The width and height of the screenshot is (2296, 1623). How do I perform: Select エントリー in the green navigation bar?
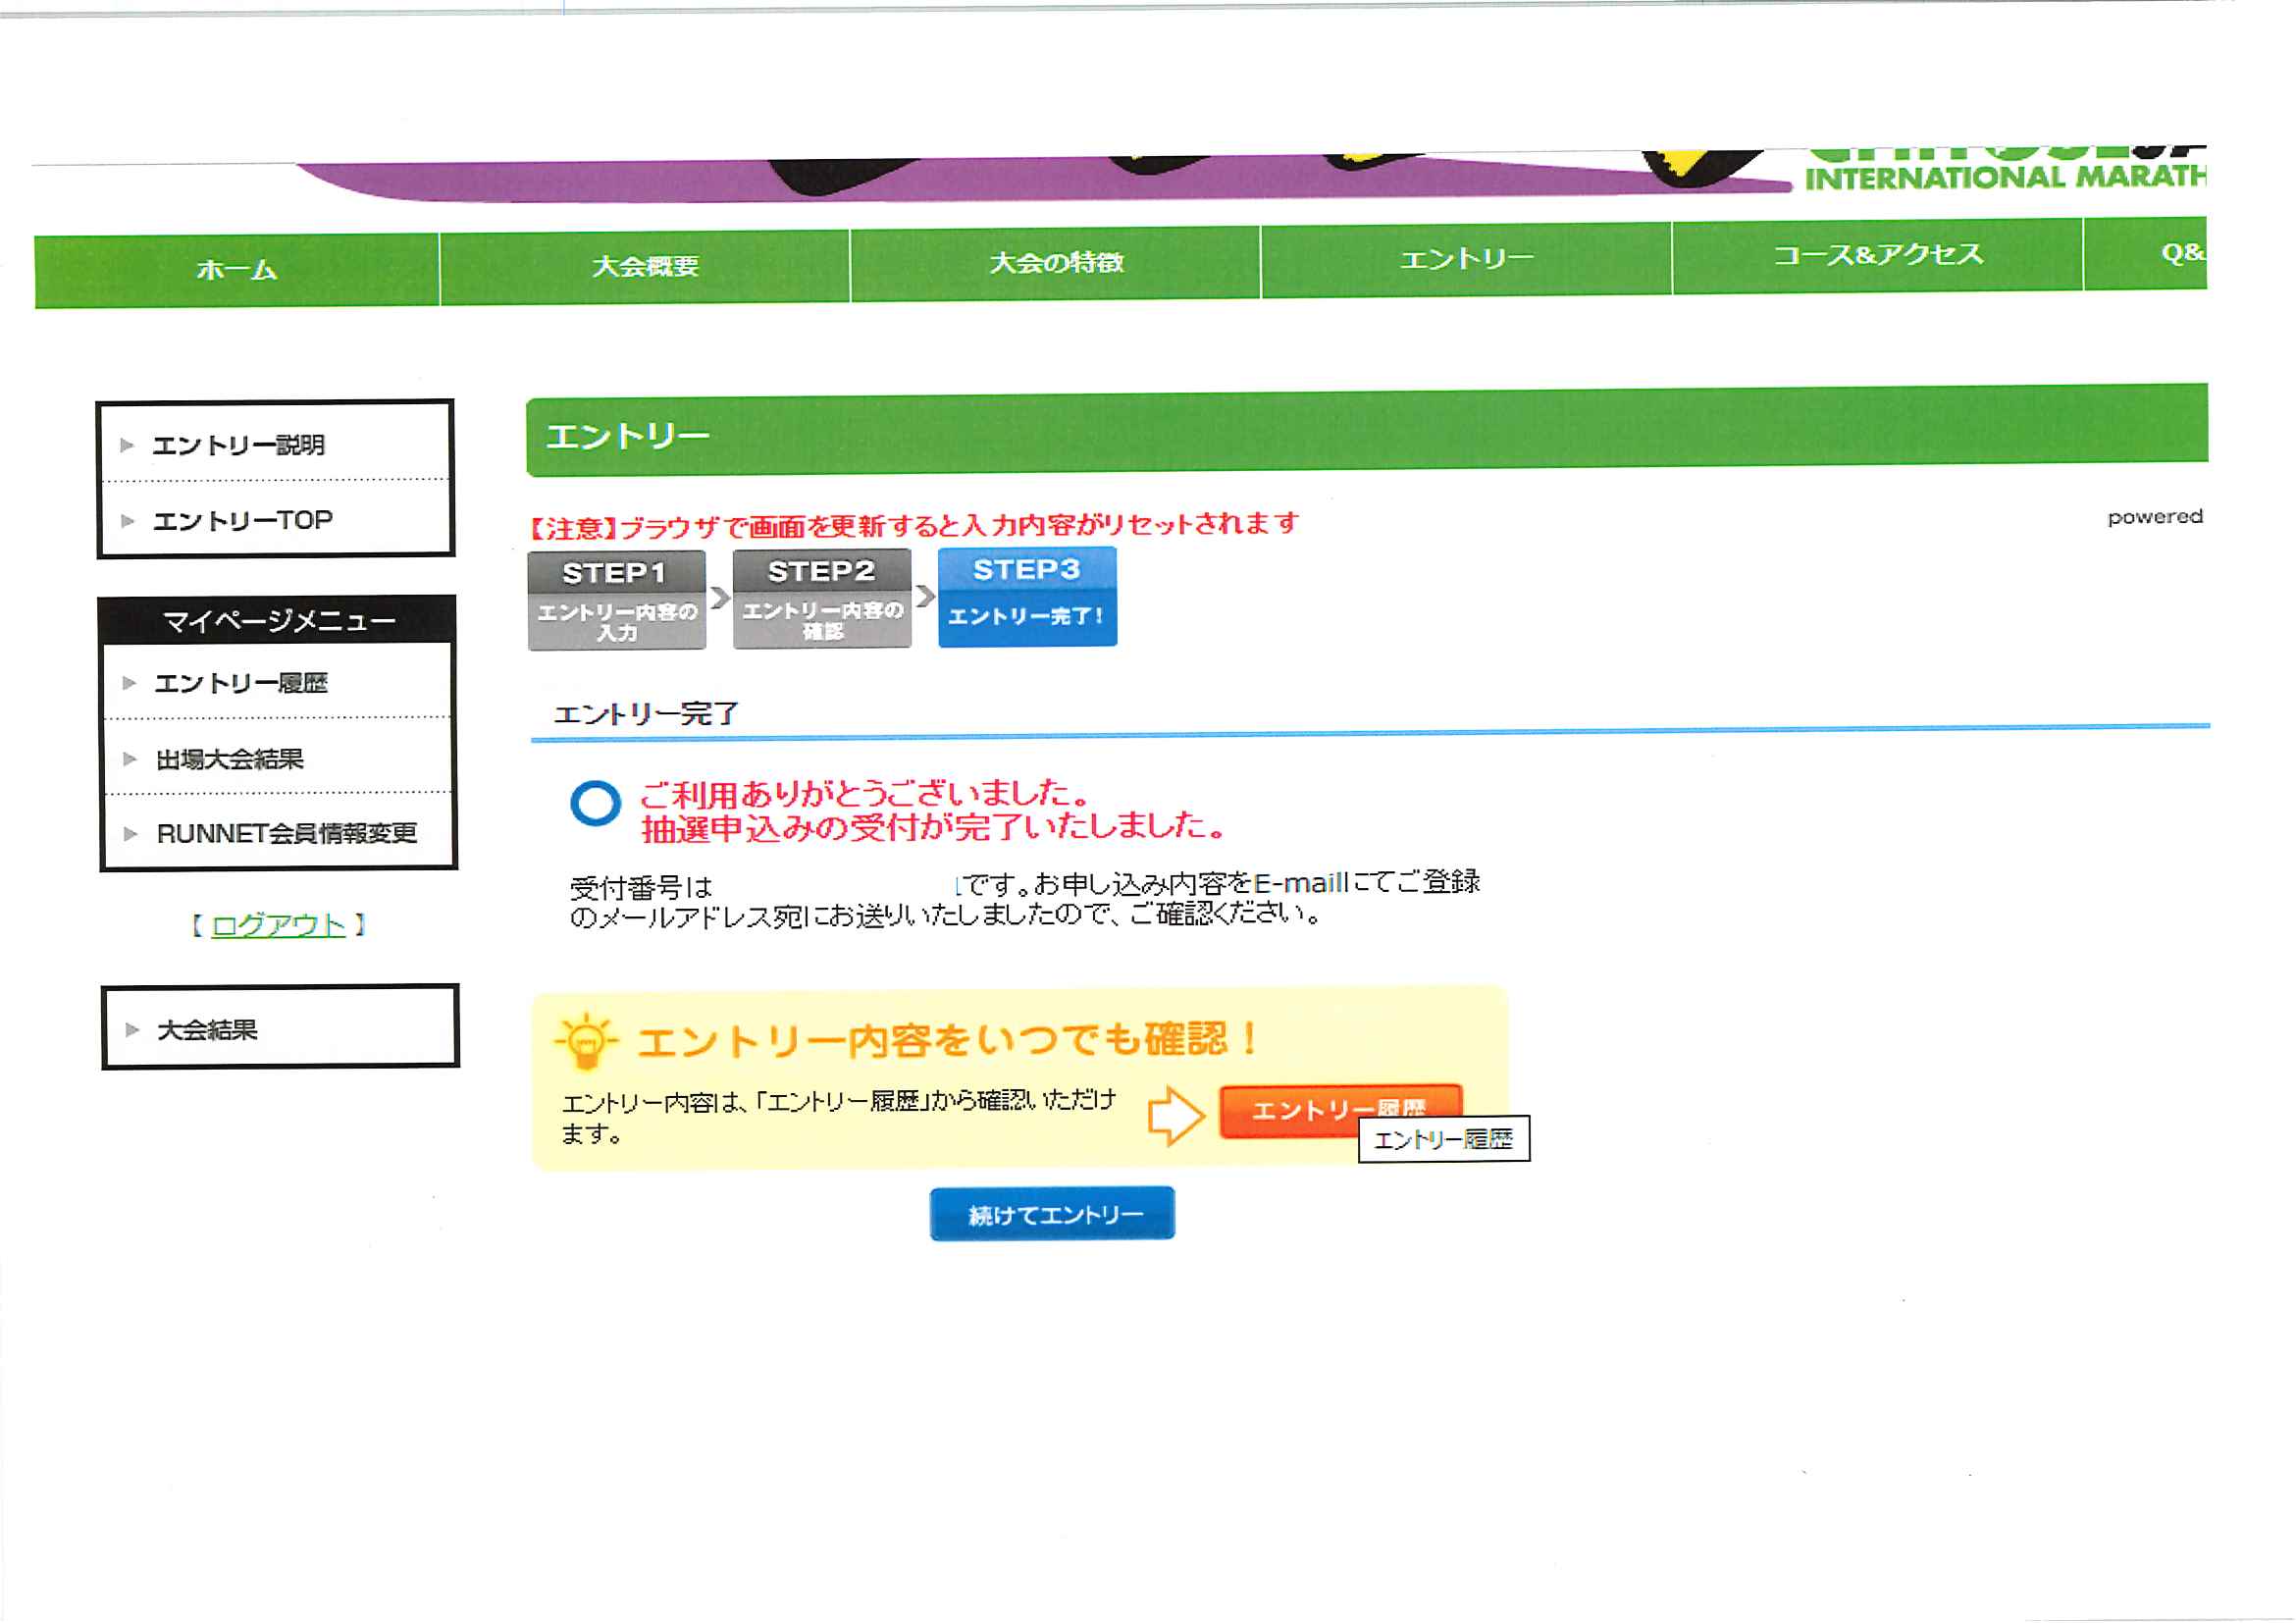(x=1466, y=259)
